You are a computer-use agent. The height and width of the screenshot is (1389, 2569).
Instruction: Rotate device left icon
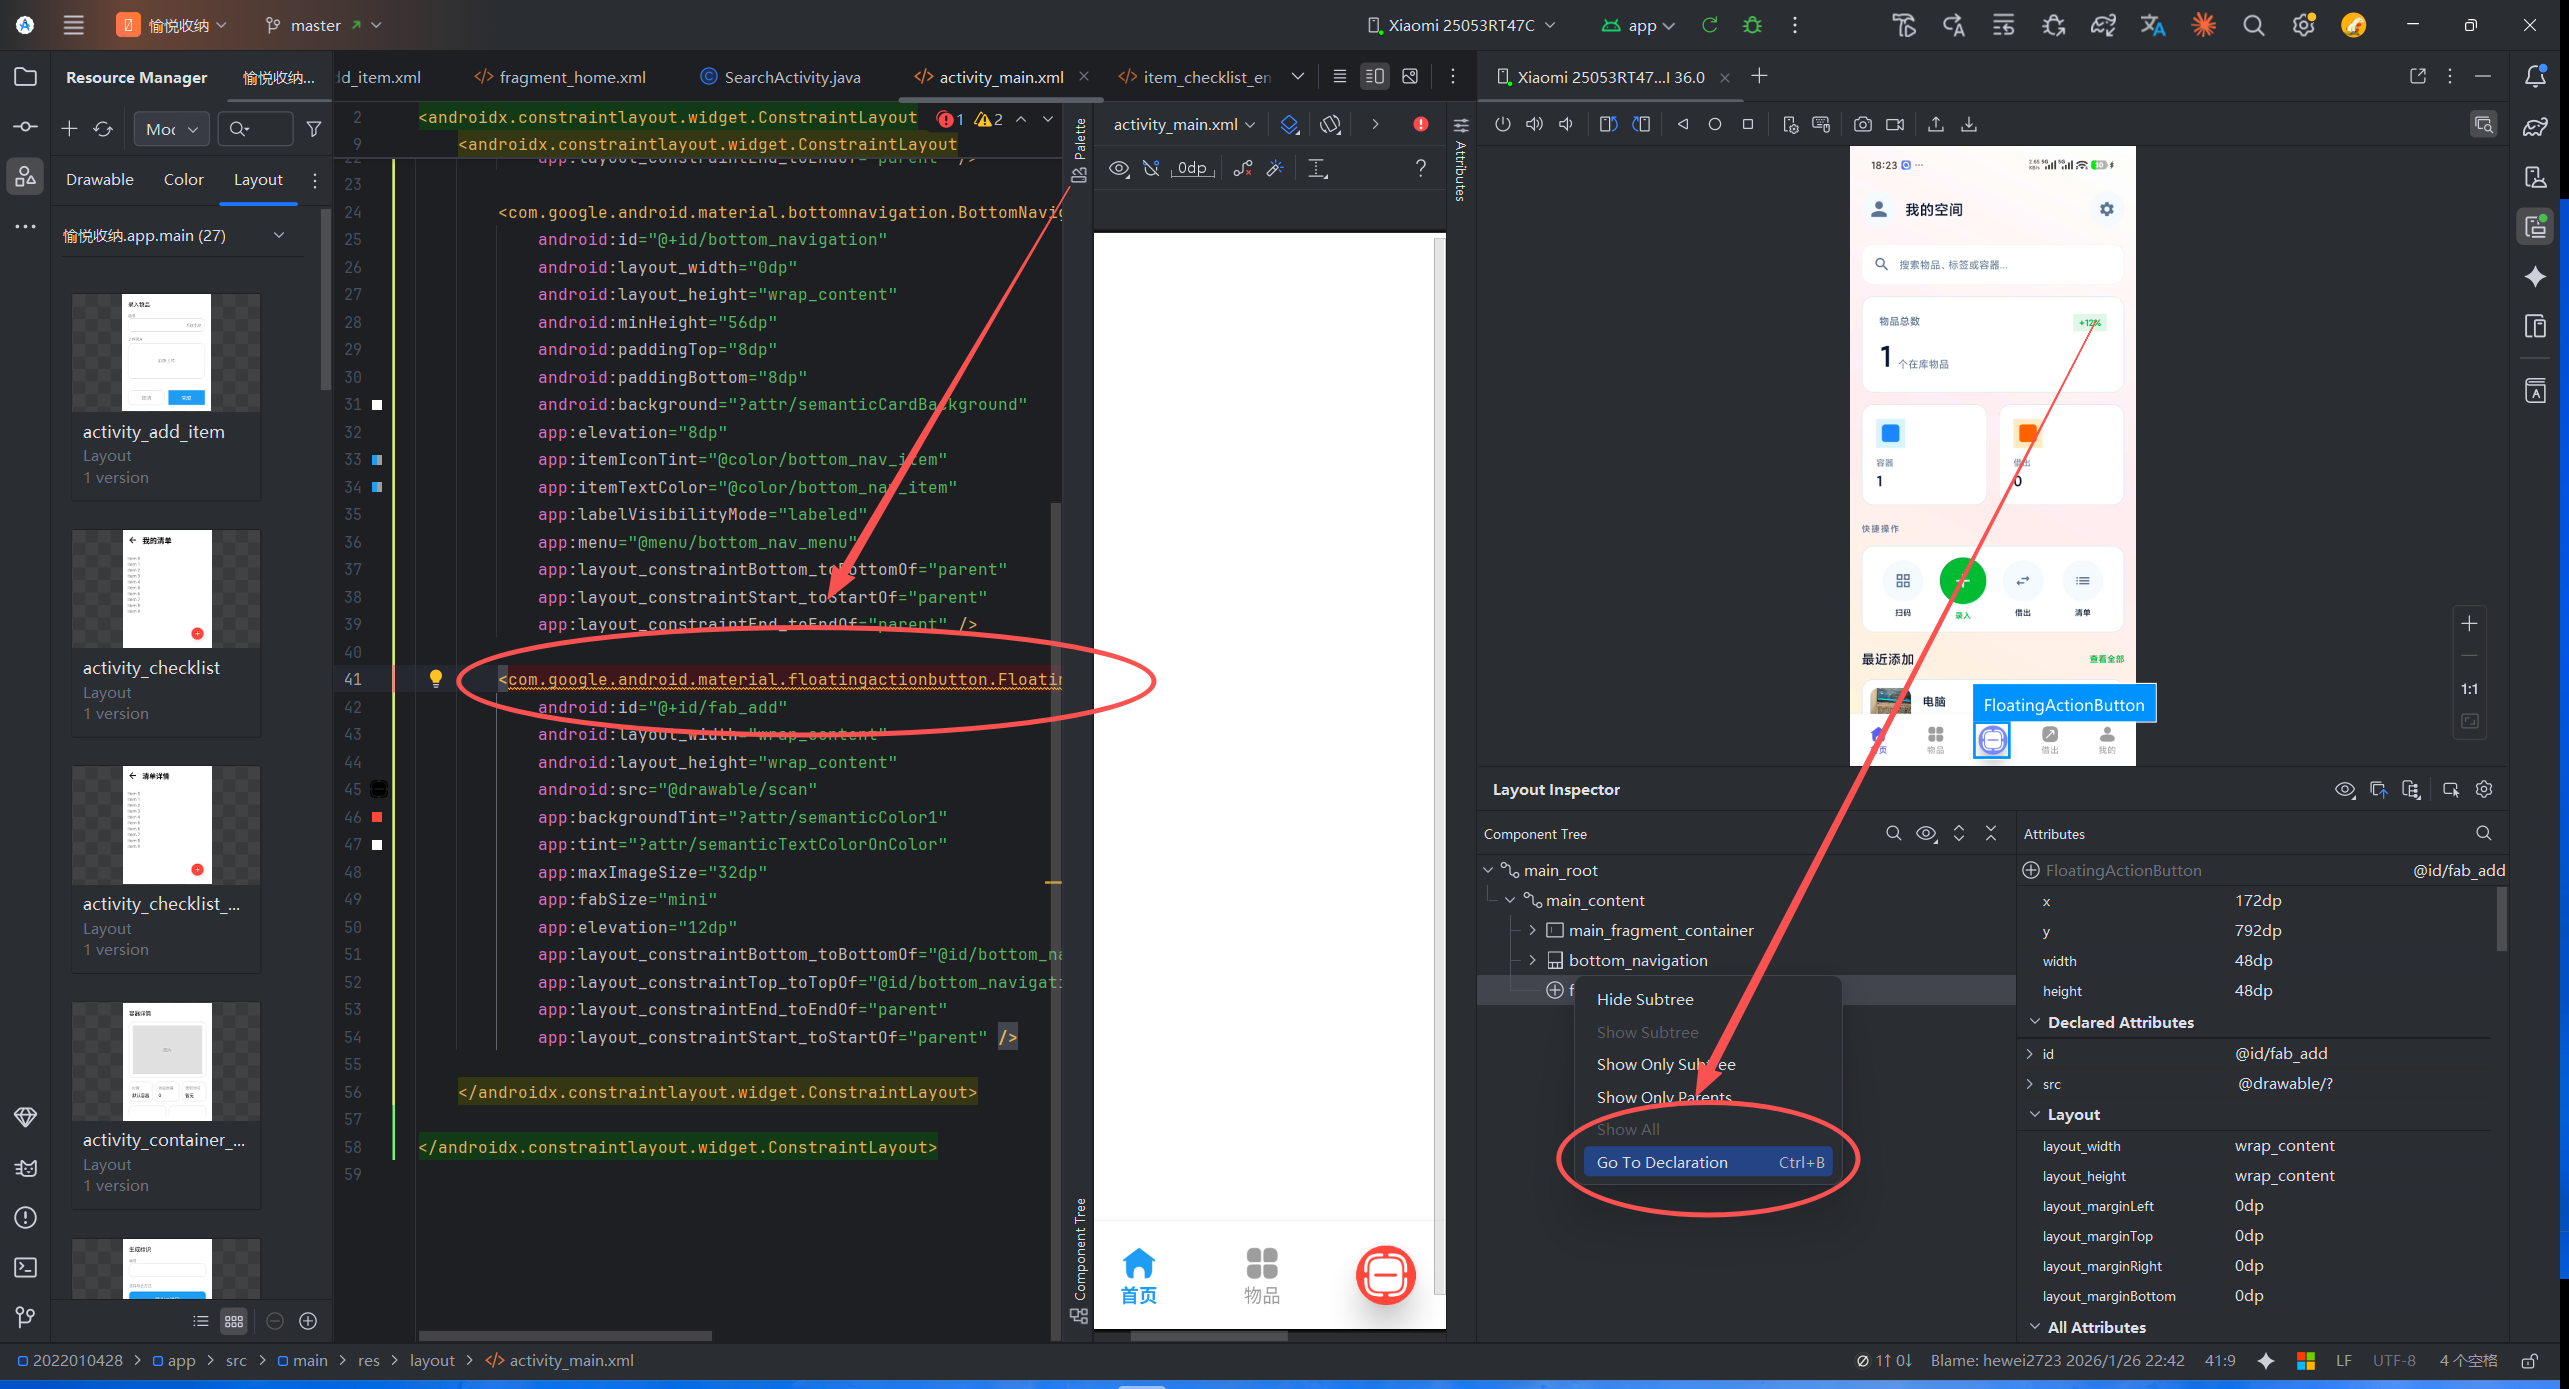click(x=1608, y=125)
